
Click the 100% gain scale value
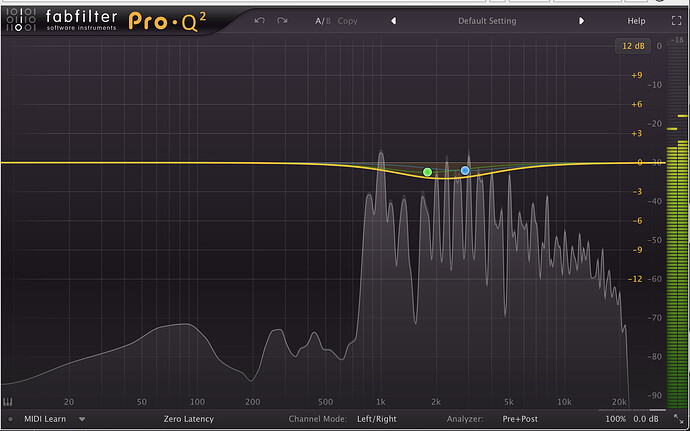616,419
